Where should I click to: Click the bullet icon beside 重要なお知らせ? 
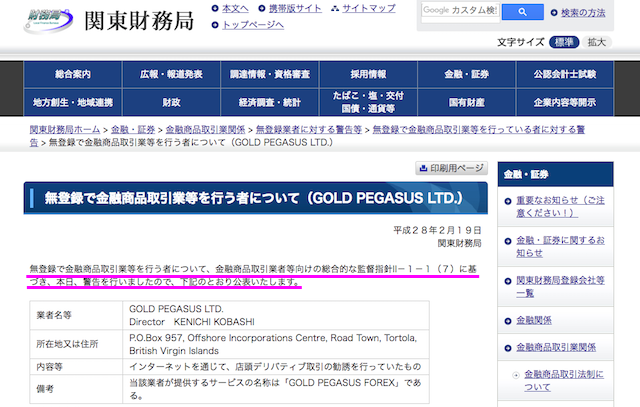pyautogui.click(x=508, y=201)
